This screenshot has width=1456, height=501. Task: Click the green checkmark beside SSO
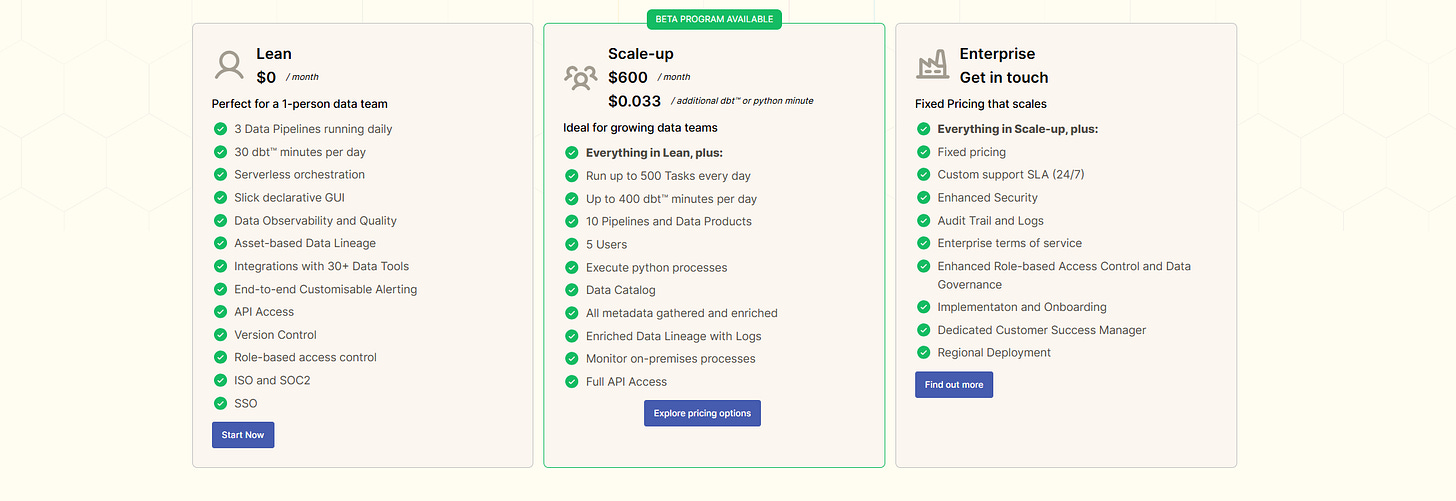click(x=221, y=403)
